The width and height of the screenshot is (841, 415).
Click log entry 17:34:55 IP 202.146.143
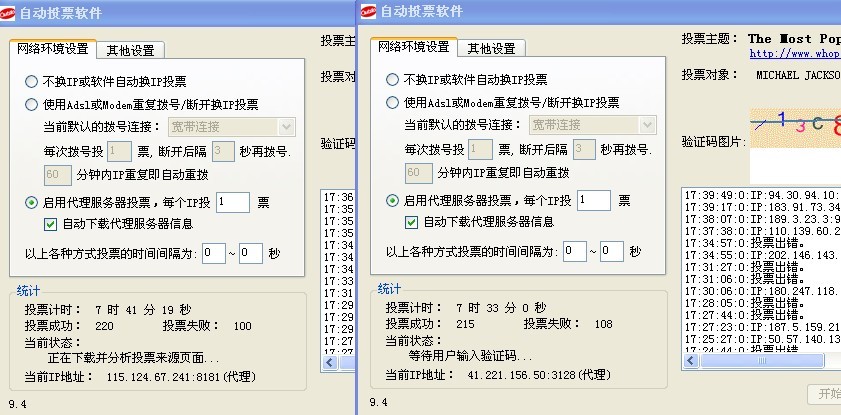763,255
